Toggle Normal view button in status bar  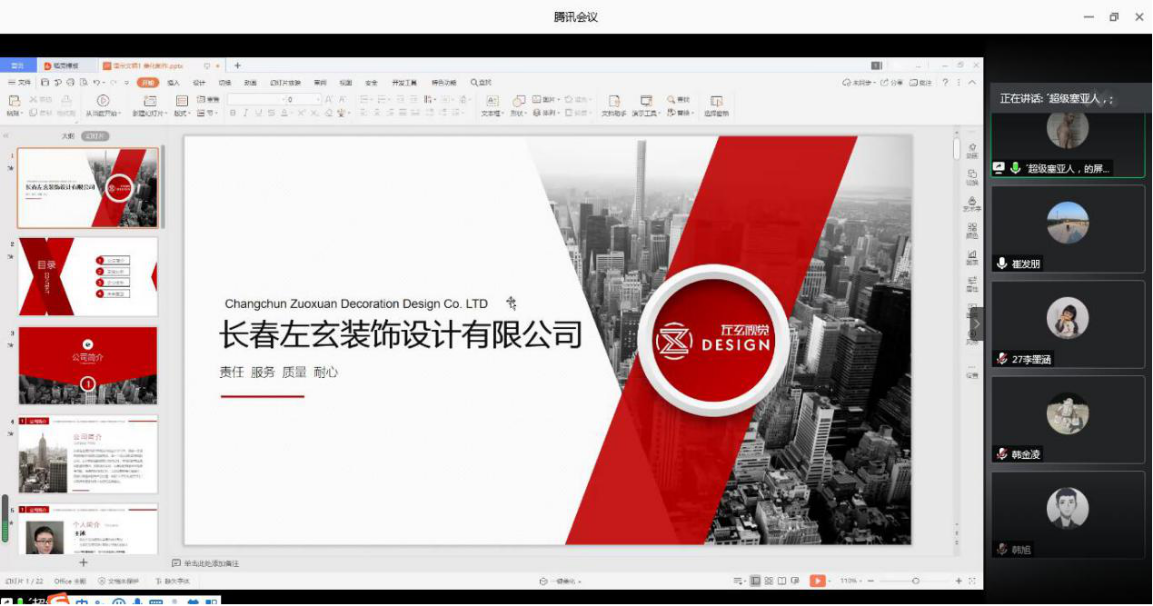(x=755, y=581)
